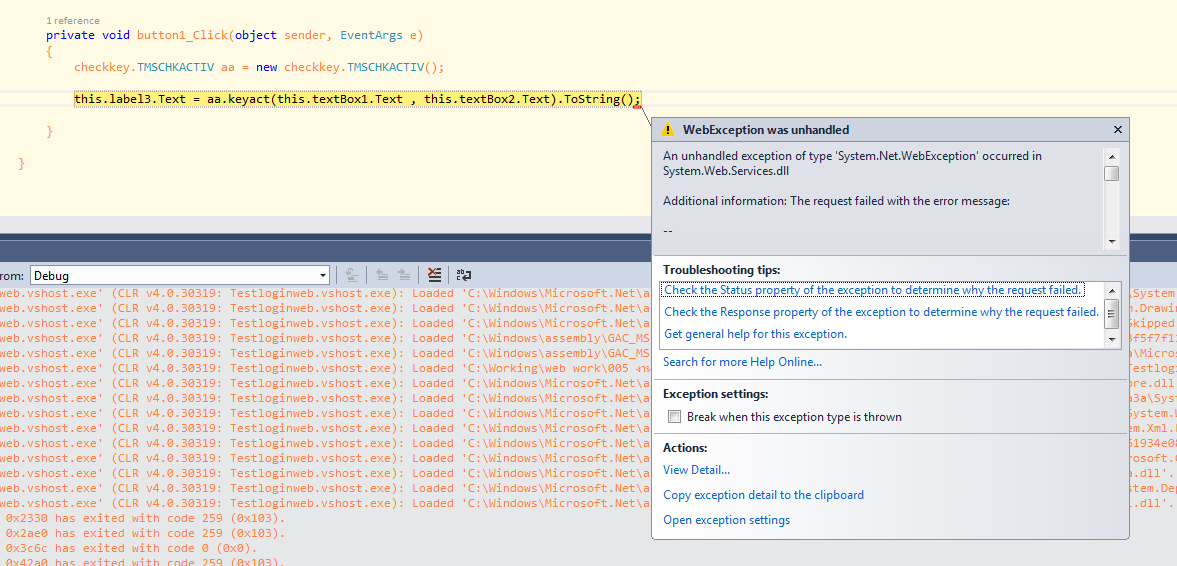This screenshot has height=566, width=1177.
Task: Copy exception detail to the clipboard
Action: point(763,495)
